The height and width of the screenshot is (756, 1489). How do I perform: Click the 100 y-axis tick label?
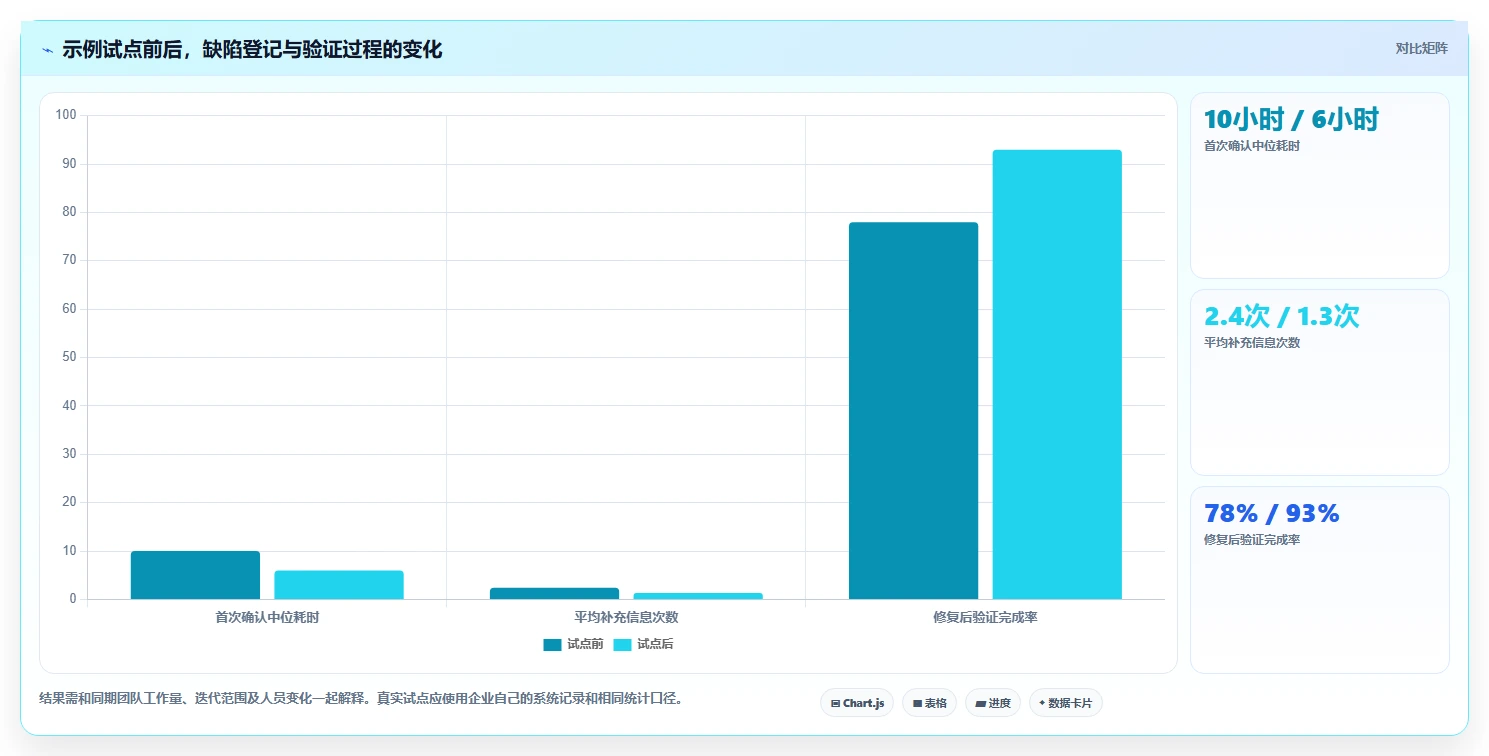click(66, 115)
